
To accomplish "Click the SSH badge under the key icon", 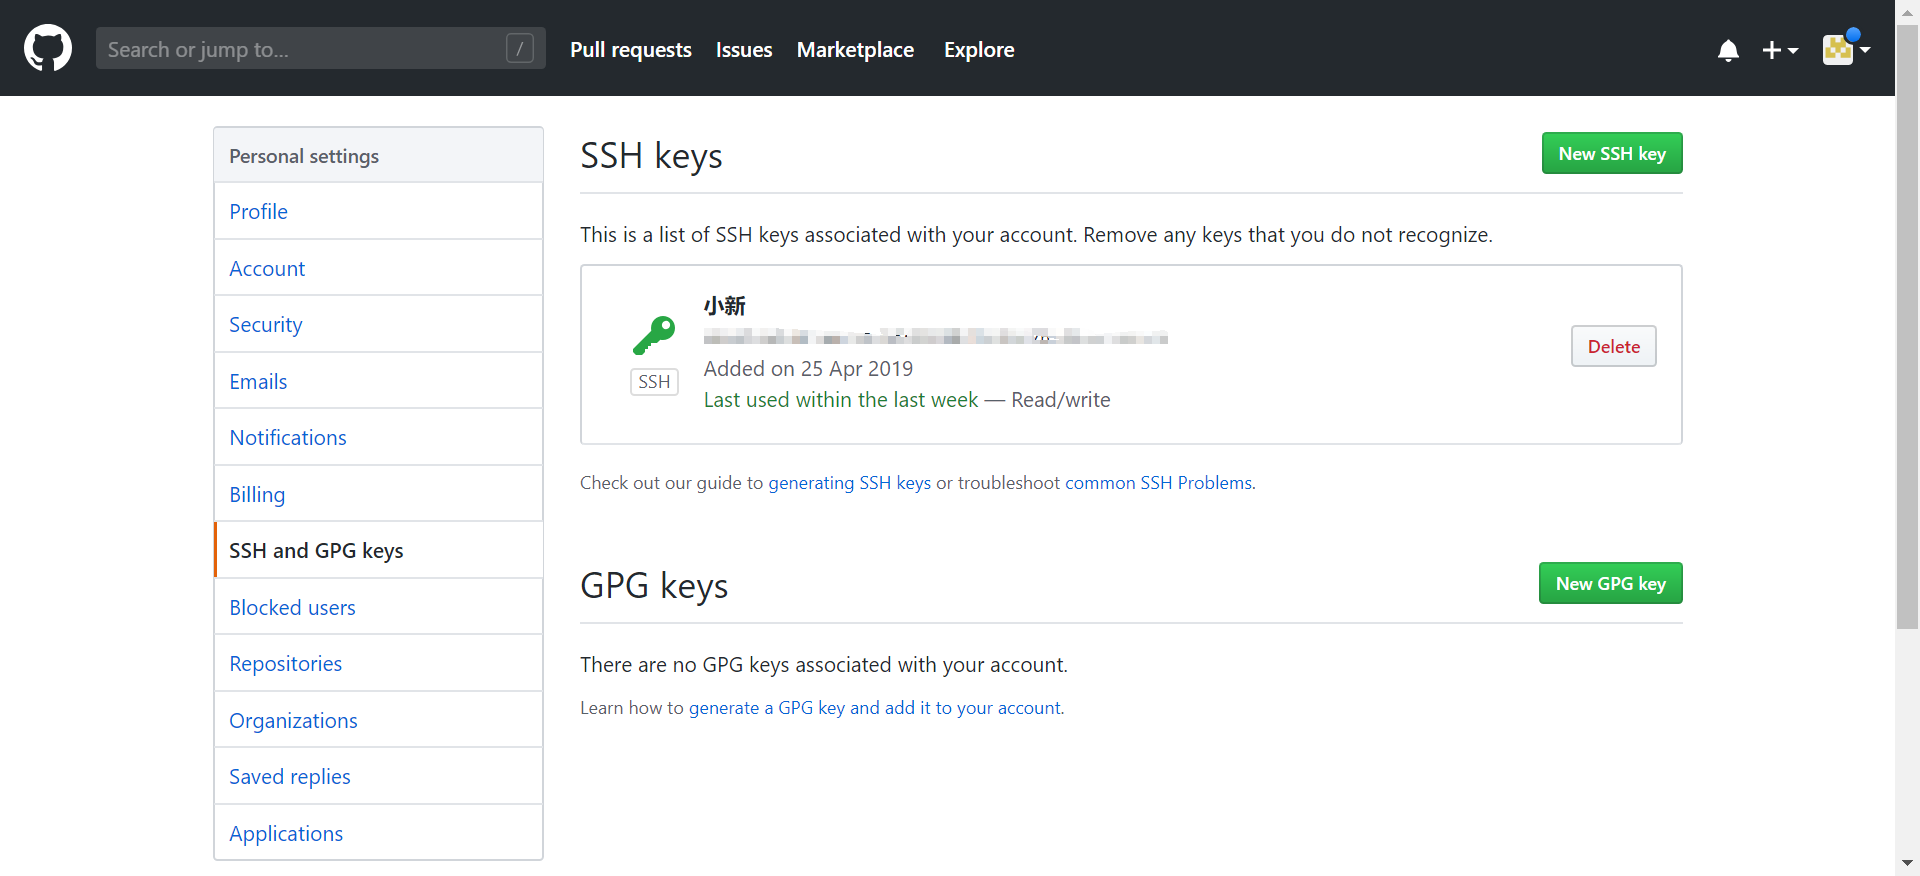I will click(x=654, y=382).
